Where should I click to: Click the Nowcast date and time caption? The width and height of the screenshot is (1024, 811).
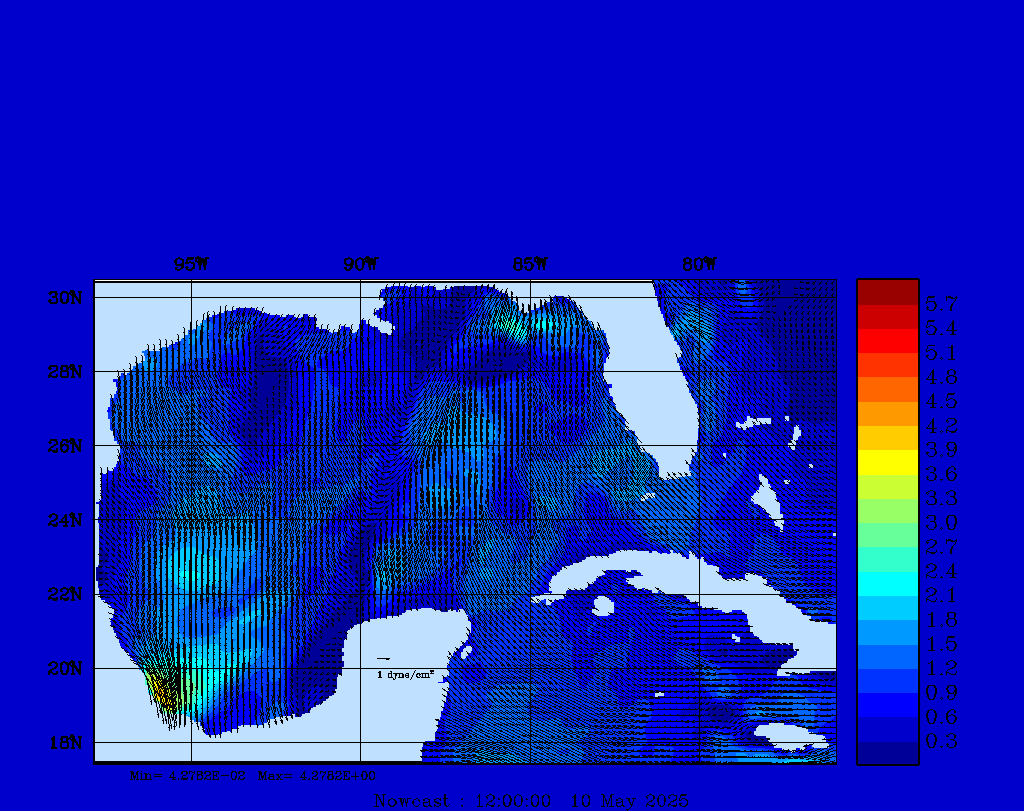tap(530, 801)
